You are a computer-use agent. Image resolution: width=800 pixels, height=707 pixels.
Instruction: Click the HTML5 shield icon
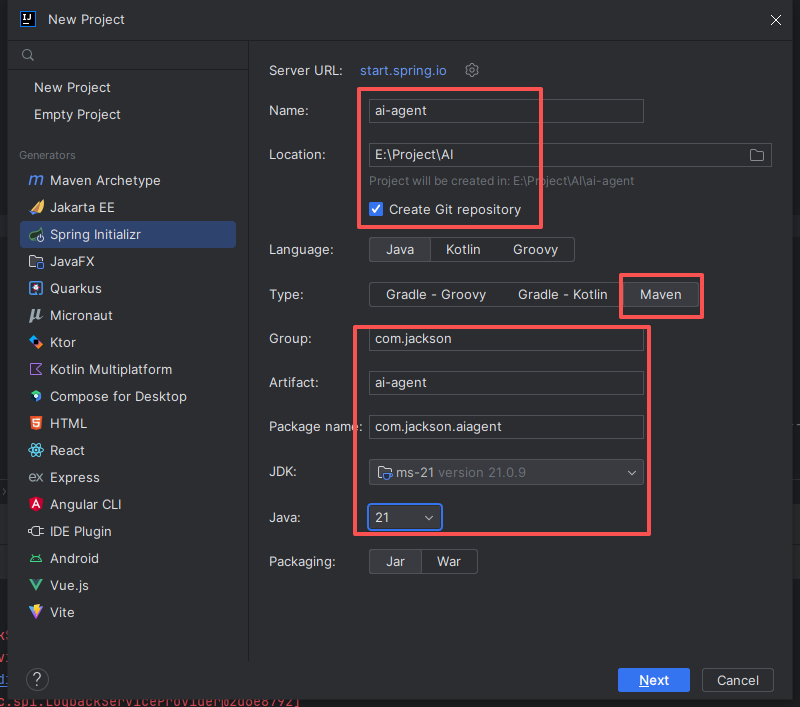tap(36, 423)
